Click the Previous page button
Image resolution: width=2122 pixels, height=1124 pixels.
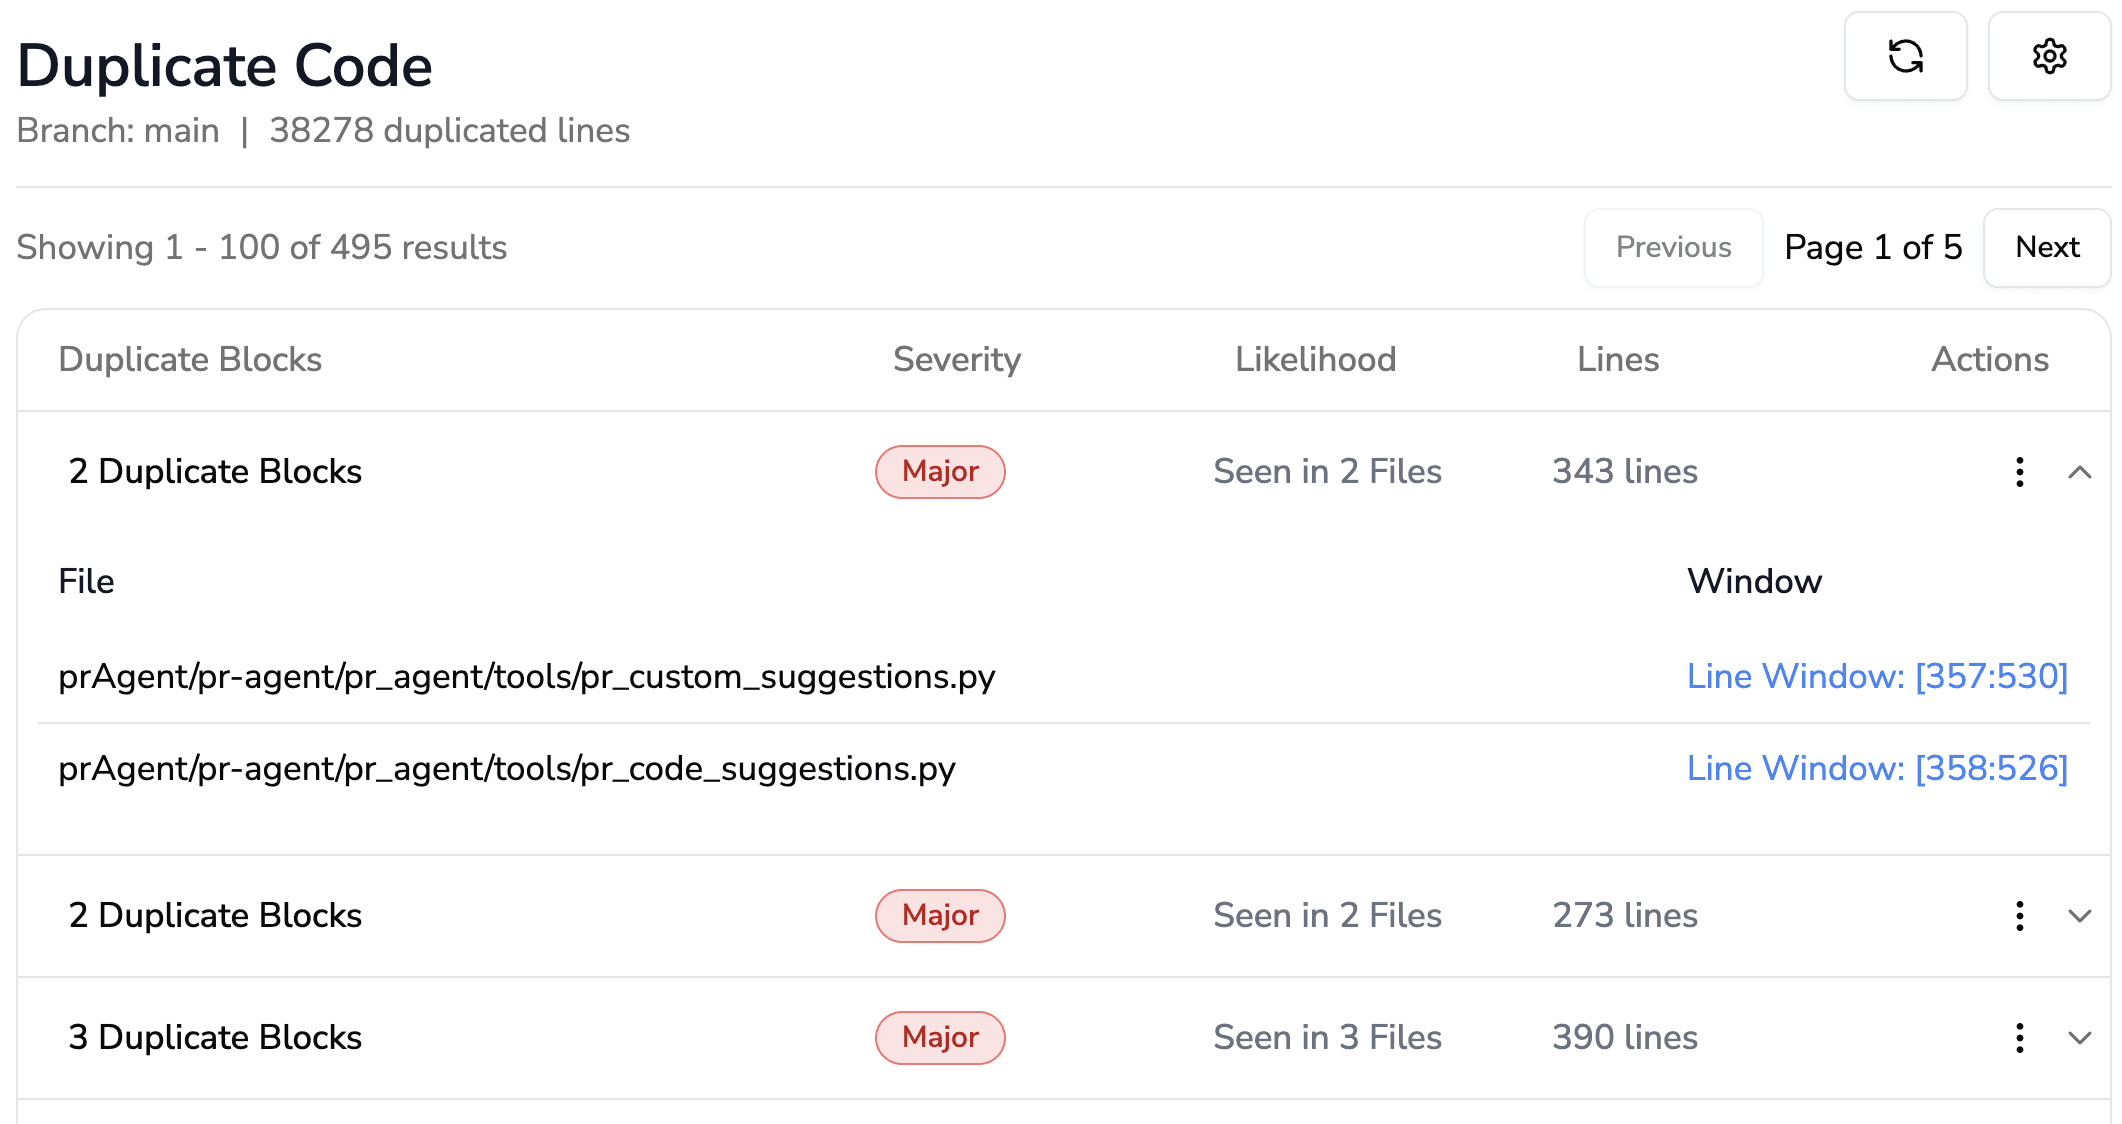coord(1672,247)
